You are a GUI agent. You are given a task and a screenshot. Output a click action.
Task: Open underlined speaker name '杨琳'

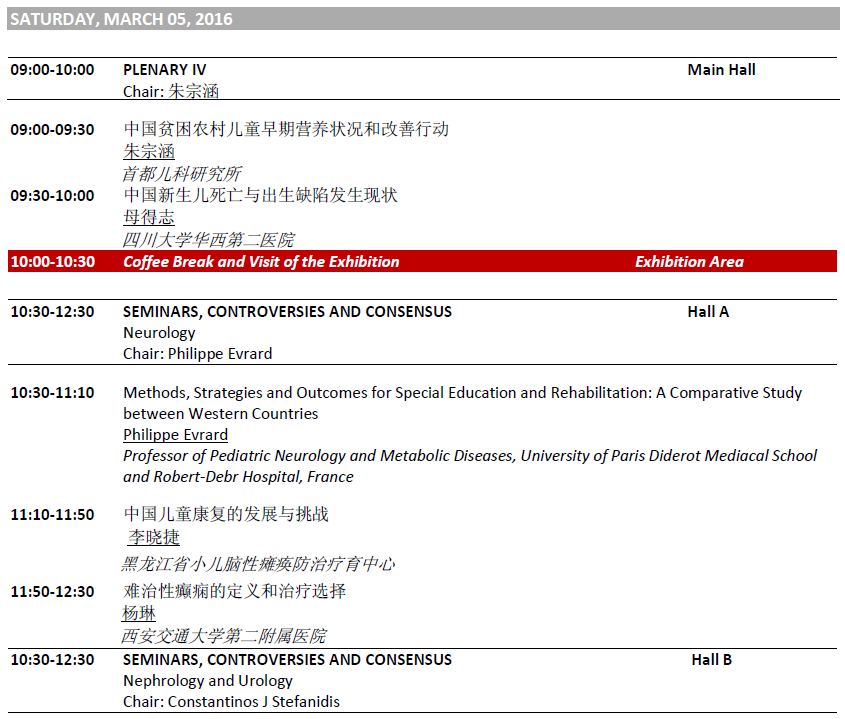tap(139, 613)
